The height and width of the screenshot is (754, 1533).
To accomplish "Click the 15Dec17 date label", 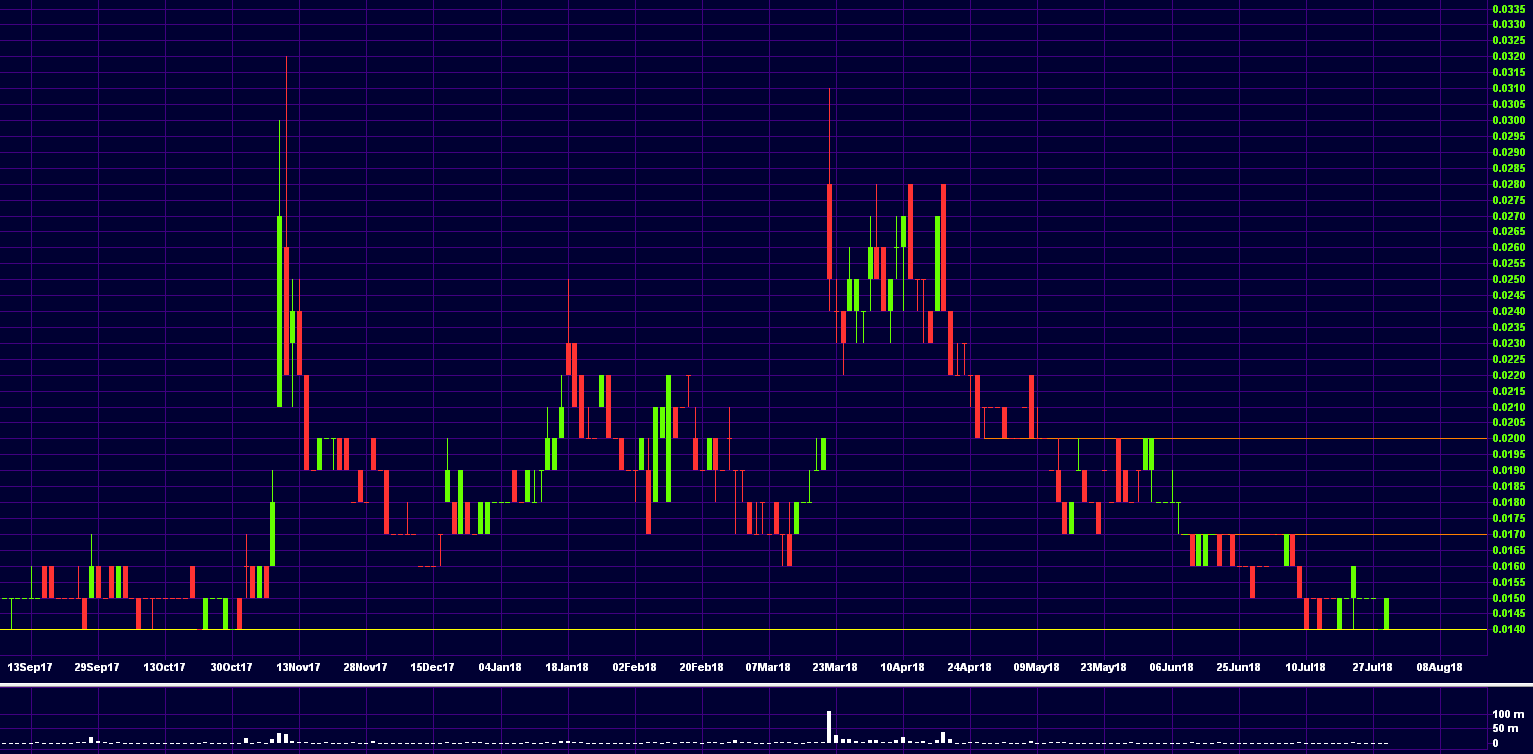I will tap(432, 667).
